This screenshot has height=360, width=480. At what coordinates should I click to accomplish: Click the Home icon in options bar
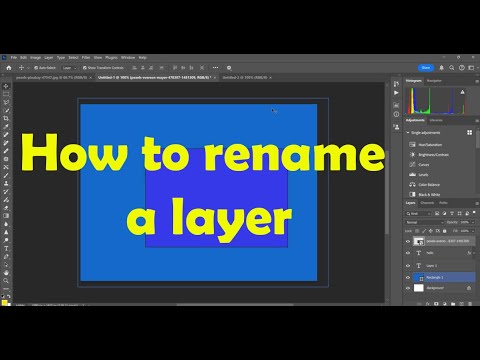click(x=9, y=68)
